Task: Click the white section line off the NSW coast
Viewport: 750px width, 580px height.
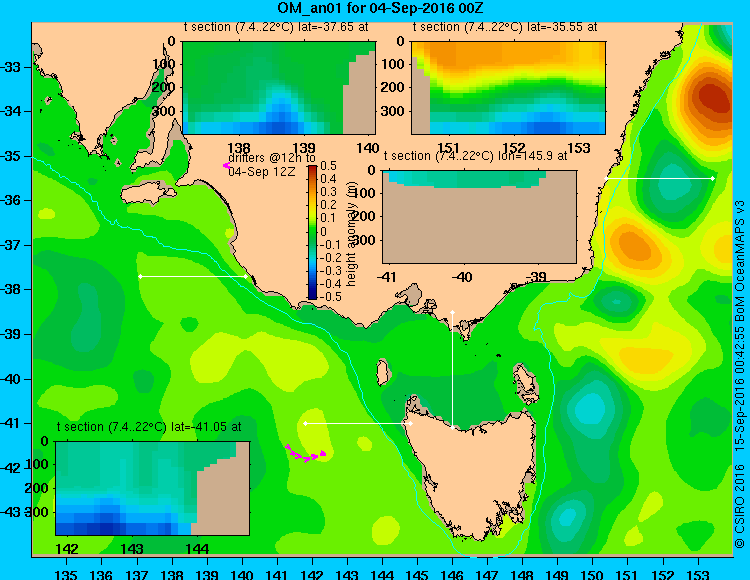Action: click(660, 178)
